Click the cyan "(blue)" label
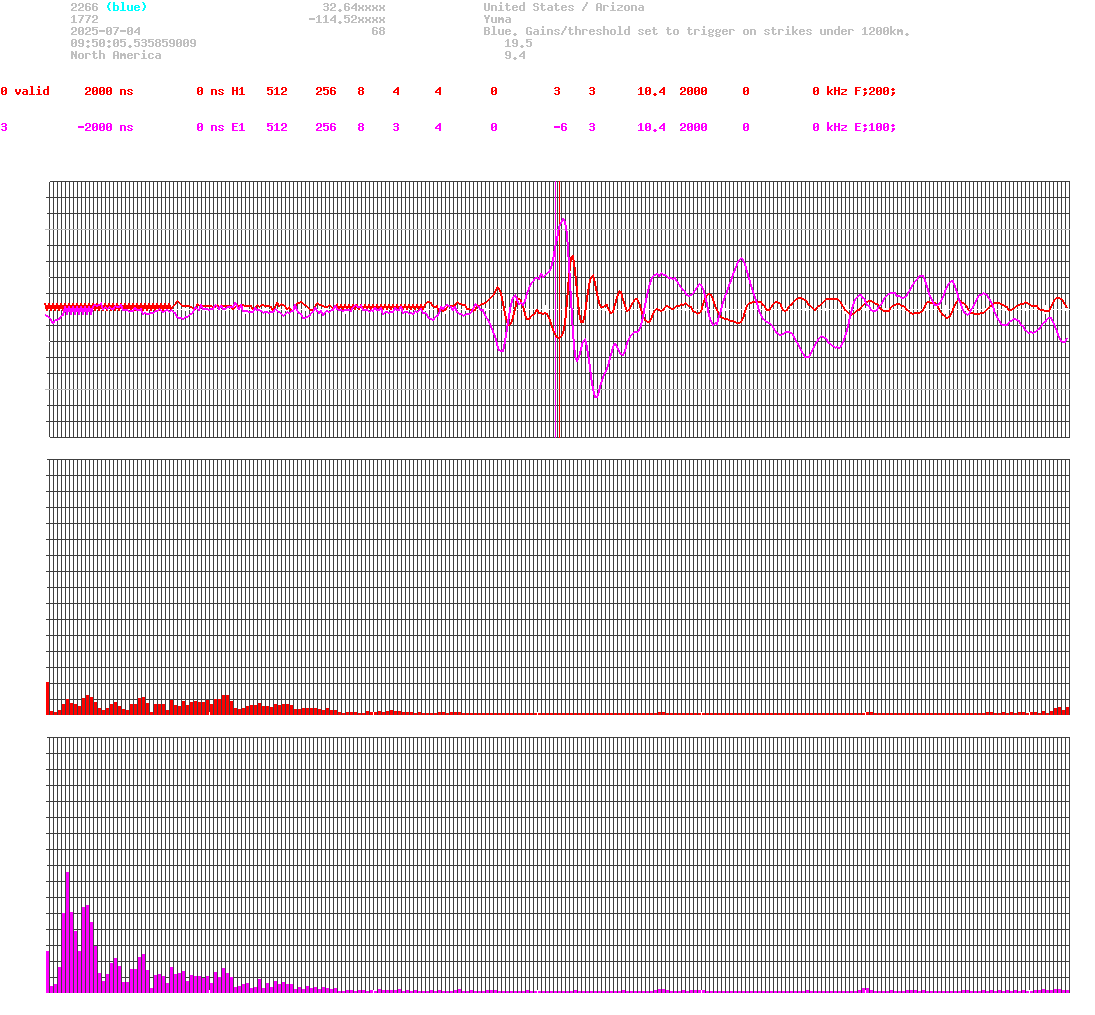Viewport: 1095px width, 1015px height. 126,7
